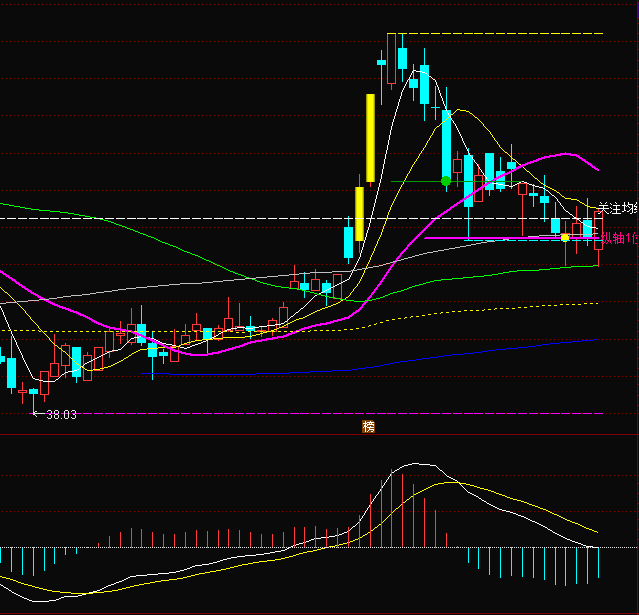Select the lower yellow candlestick
Viewport: 639px width, 615px height.
pyautogui.click(x=359, y=214)
